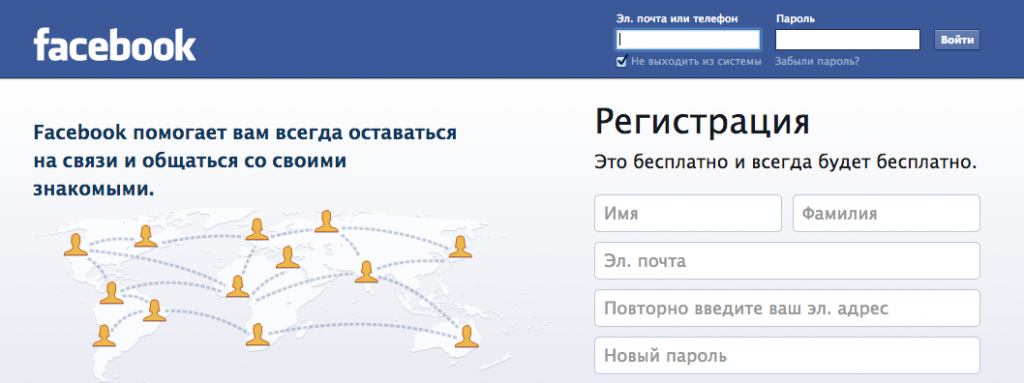Click the person icon over West Africa

238,286
